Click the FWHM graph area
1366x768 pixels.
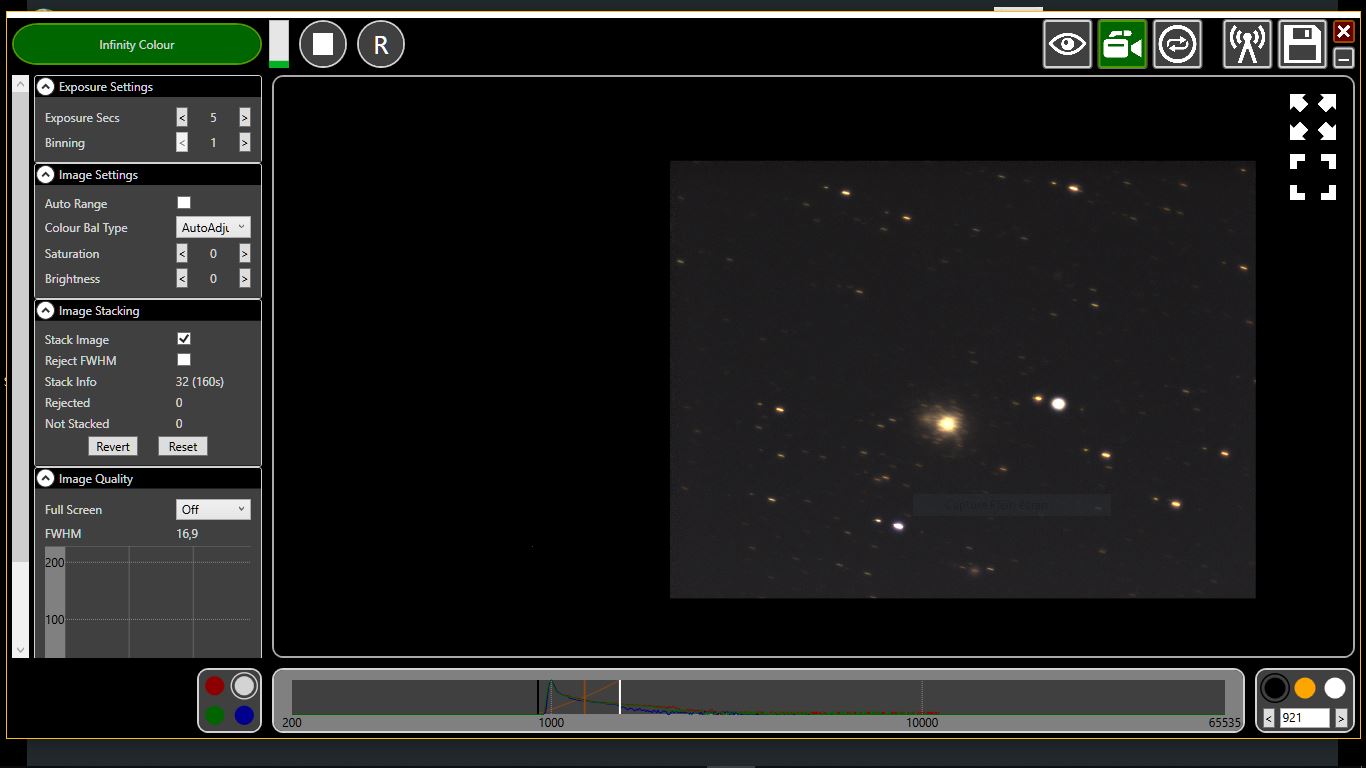148,602
